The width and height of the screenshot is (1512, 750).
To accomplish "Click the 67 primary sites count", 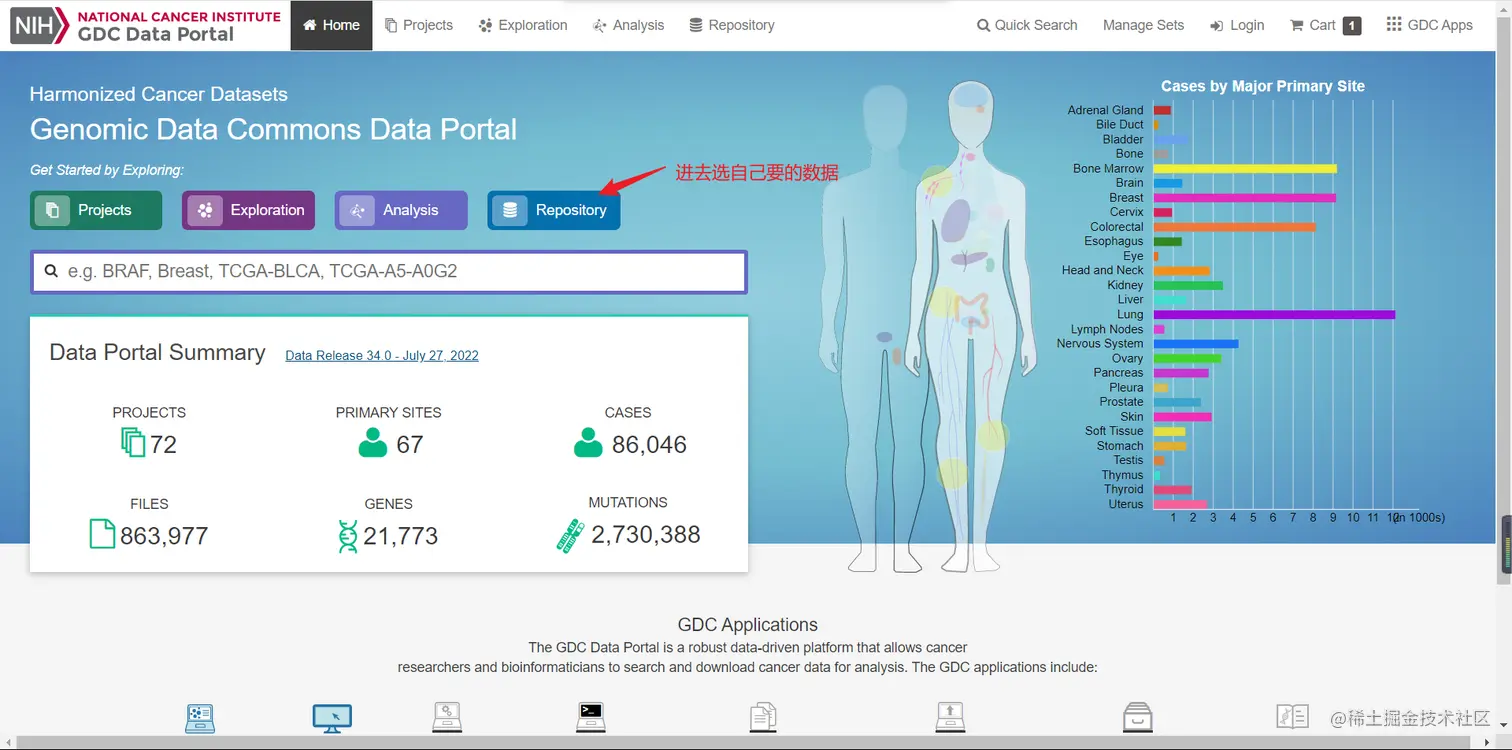I will (410, 445).
